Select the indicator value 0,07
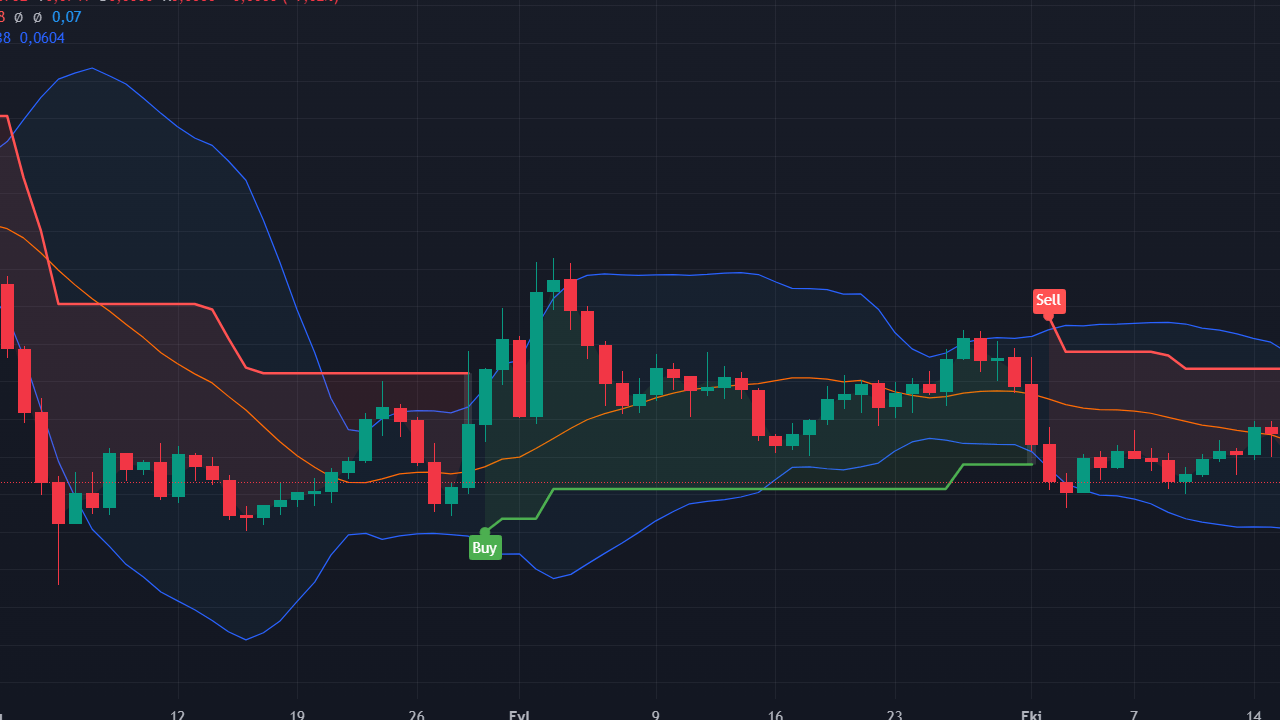The width and height of the screenshot is (1280, 720). (x=65, y=17)
